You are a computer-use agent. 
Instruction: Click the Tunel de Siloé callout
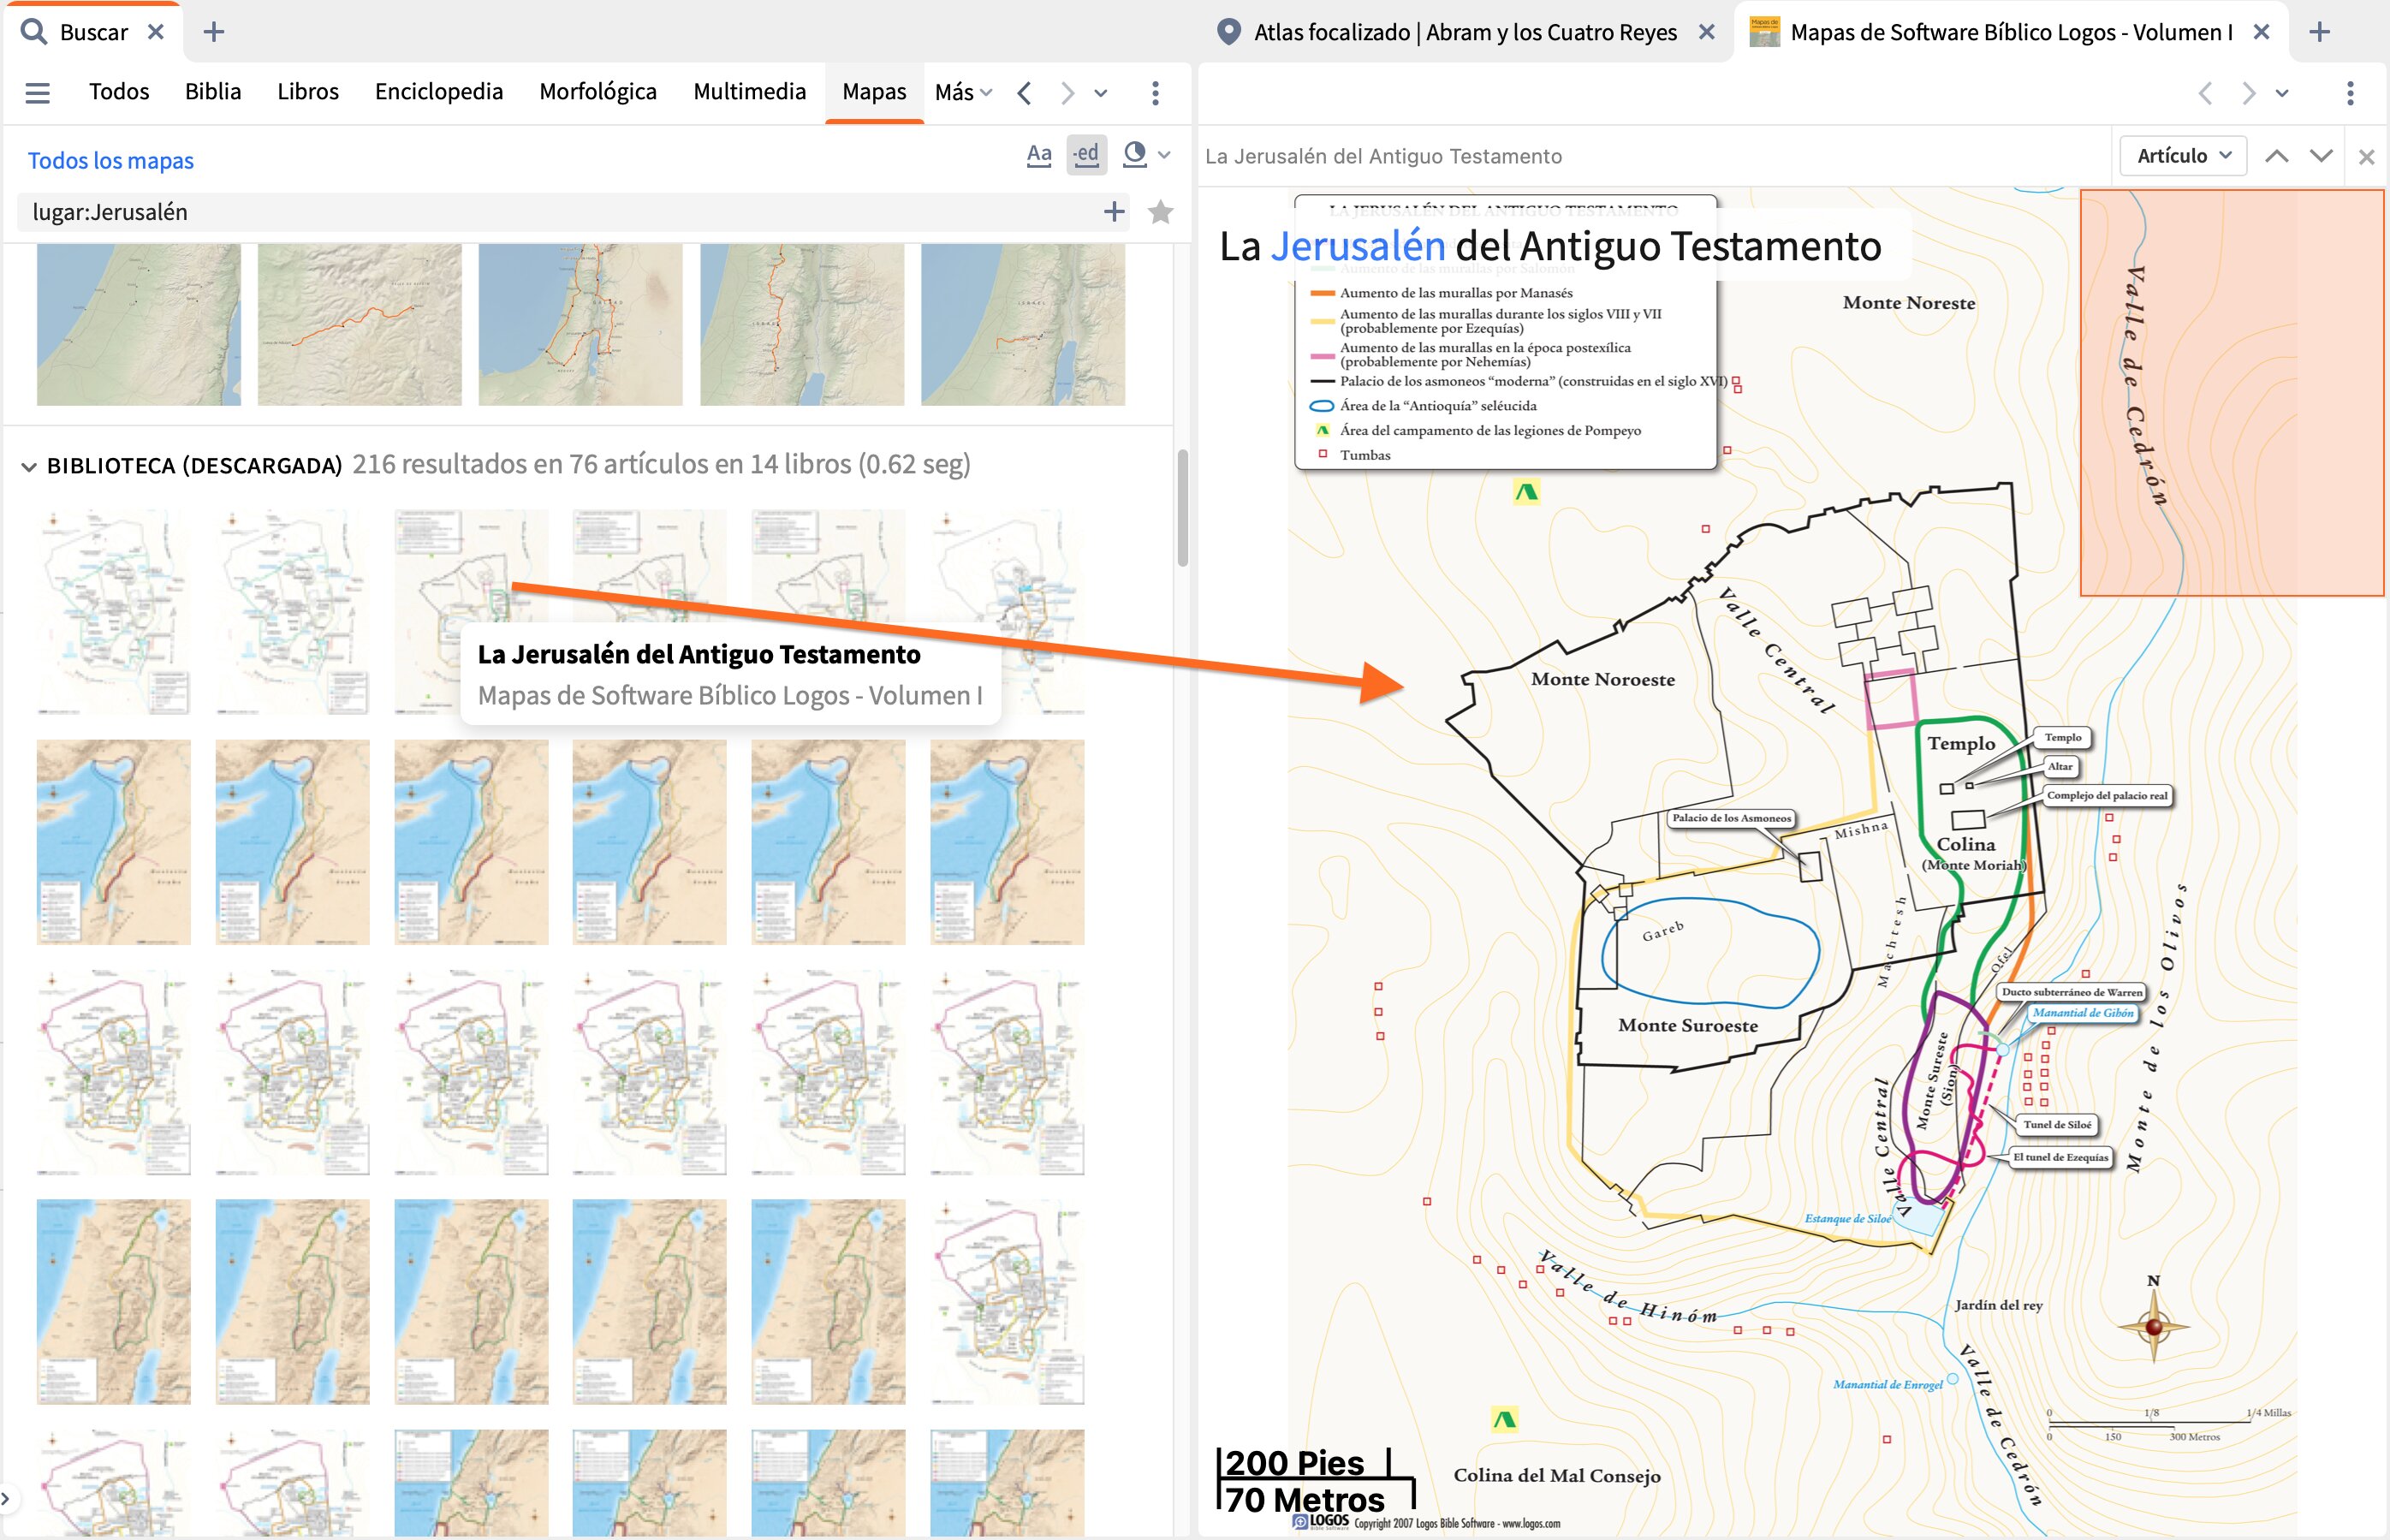coord(2057,1125)
